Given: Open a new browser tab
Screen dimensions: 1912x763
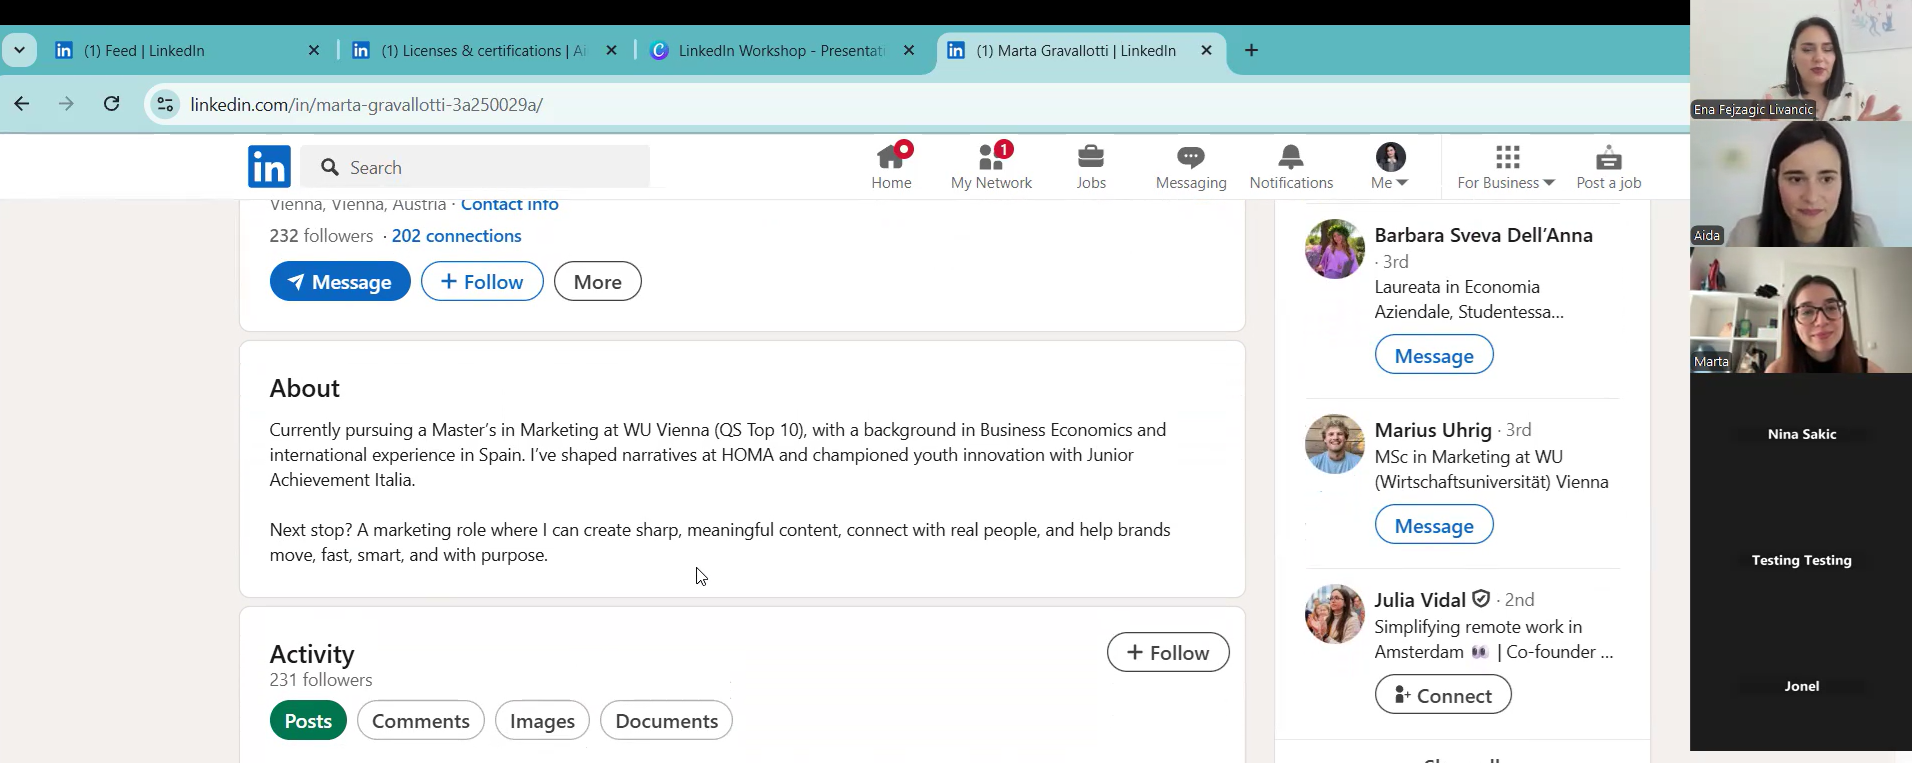Looking at the screenshot, I should point(1252,50).
